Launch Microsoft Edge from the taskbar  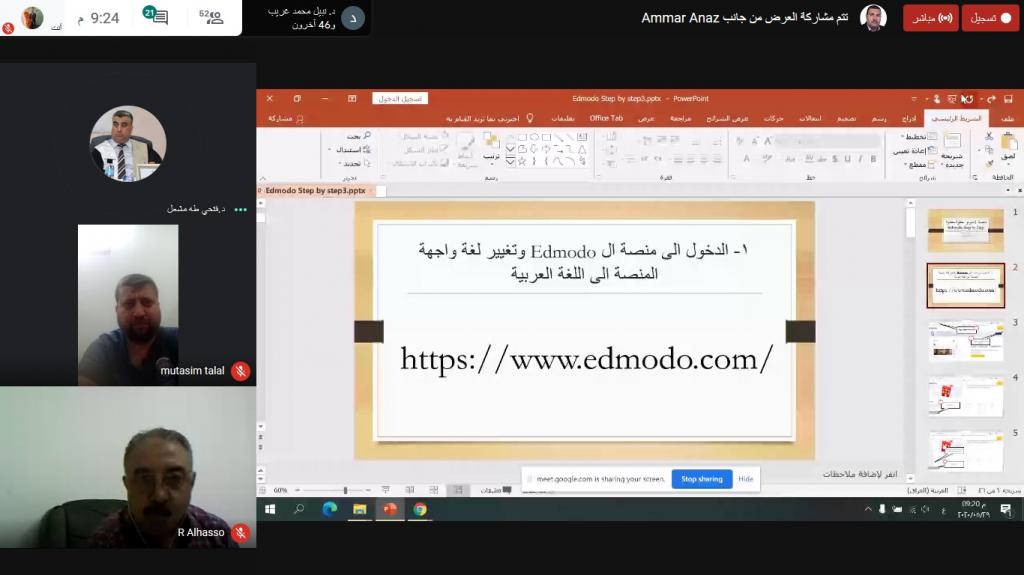(329, 509)
